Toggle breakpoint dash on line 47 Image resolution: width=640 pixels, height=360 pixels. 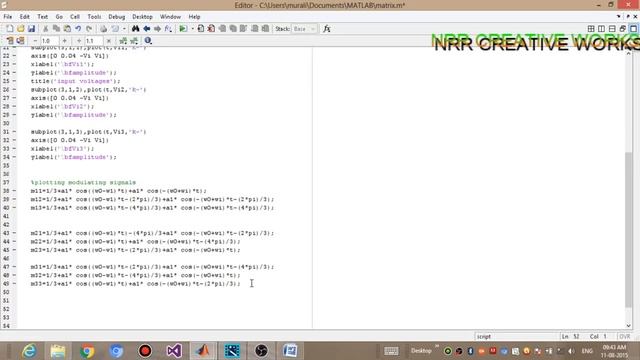tap(14, 267)
